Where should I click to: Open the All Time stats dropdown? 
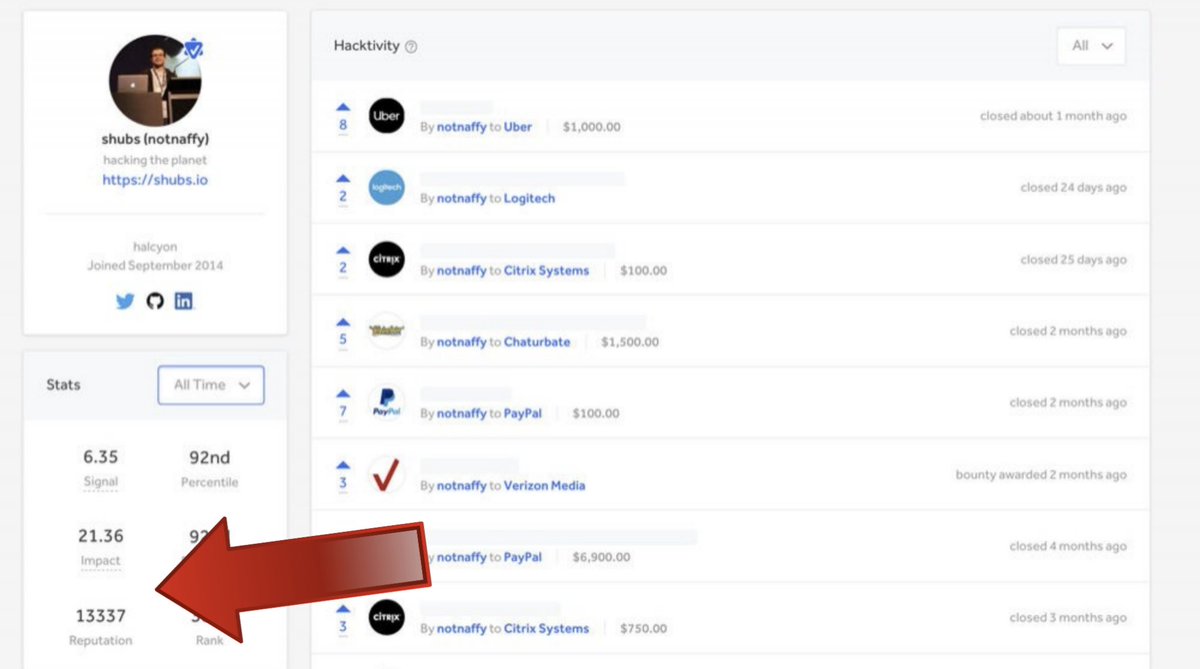point(211,385)
